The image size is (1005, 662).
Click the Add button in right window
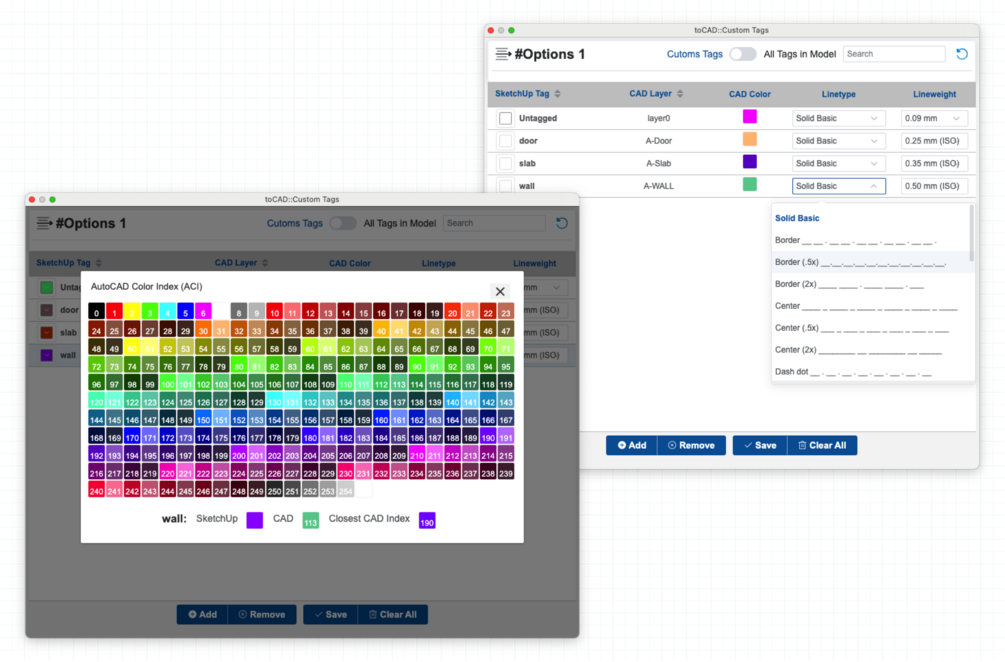(632, 445)
